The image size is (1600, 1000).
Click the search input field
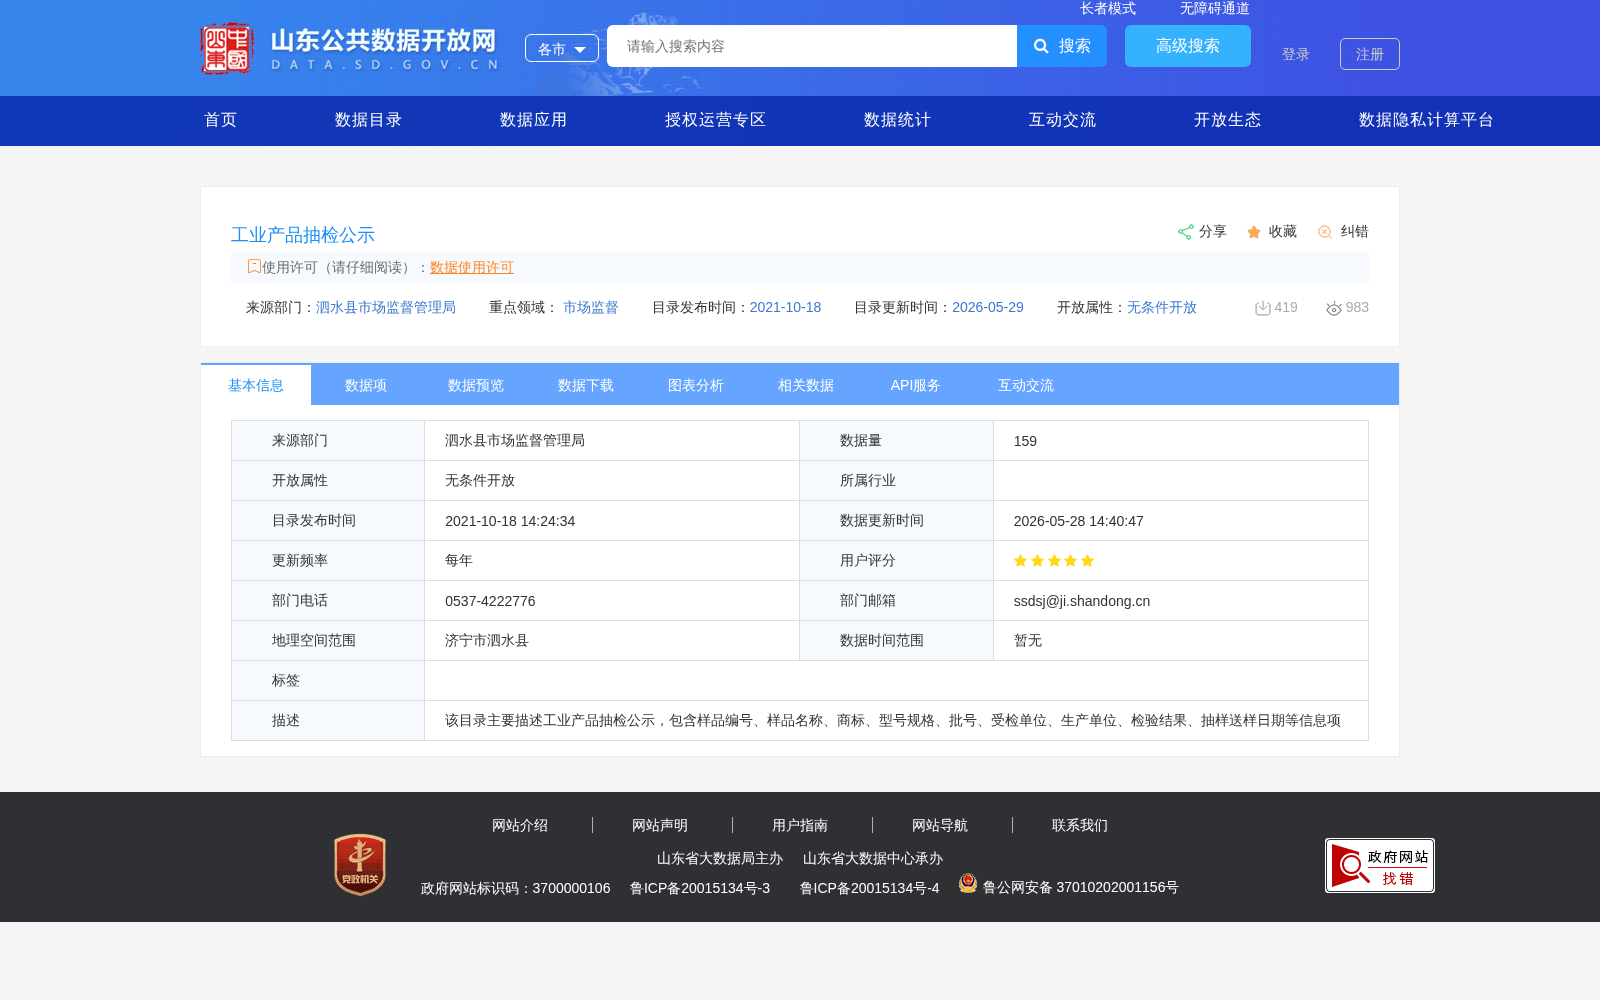point(812,46)
